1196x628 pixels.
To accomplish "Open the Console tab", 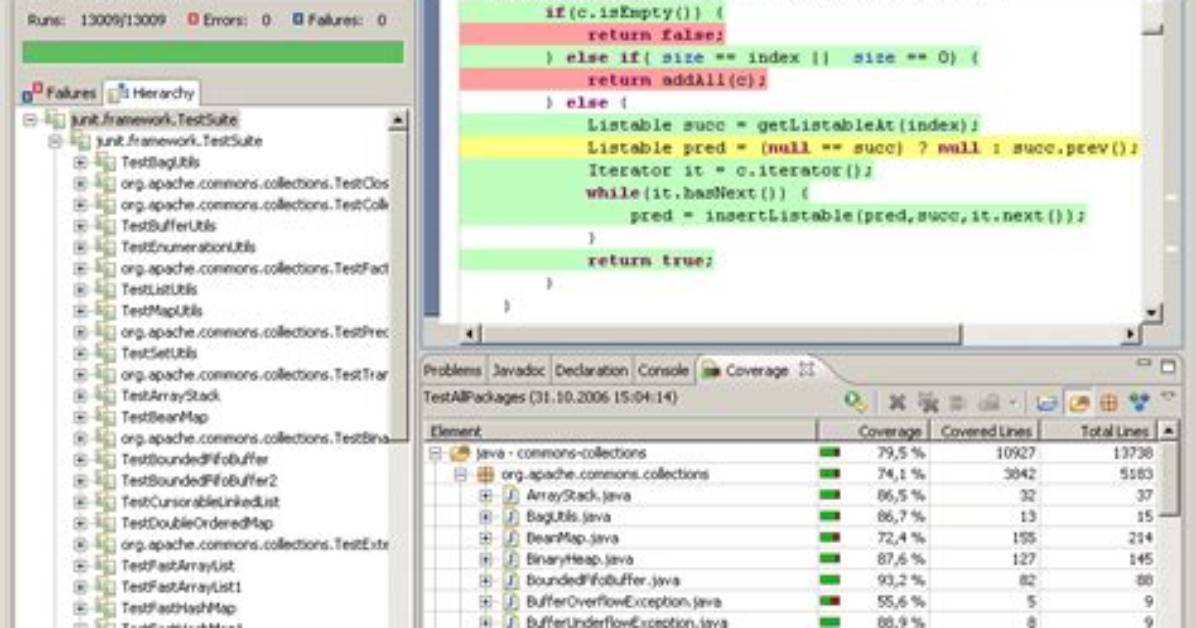I will click(x=663, y=371).
